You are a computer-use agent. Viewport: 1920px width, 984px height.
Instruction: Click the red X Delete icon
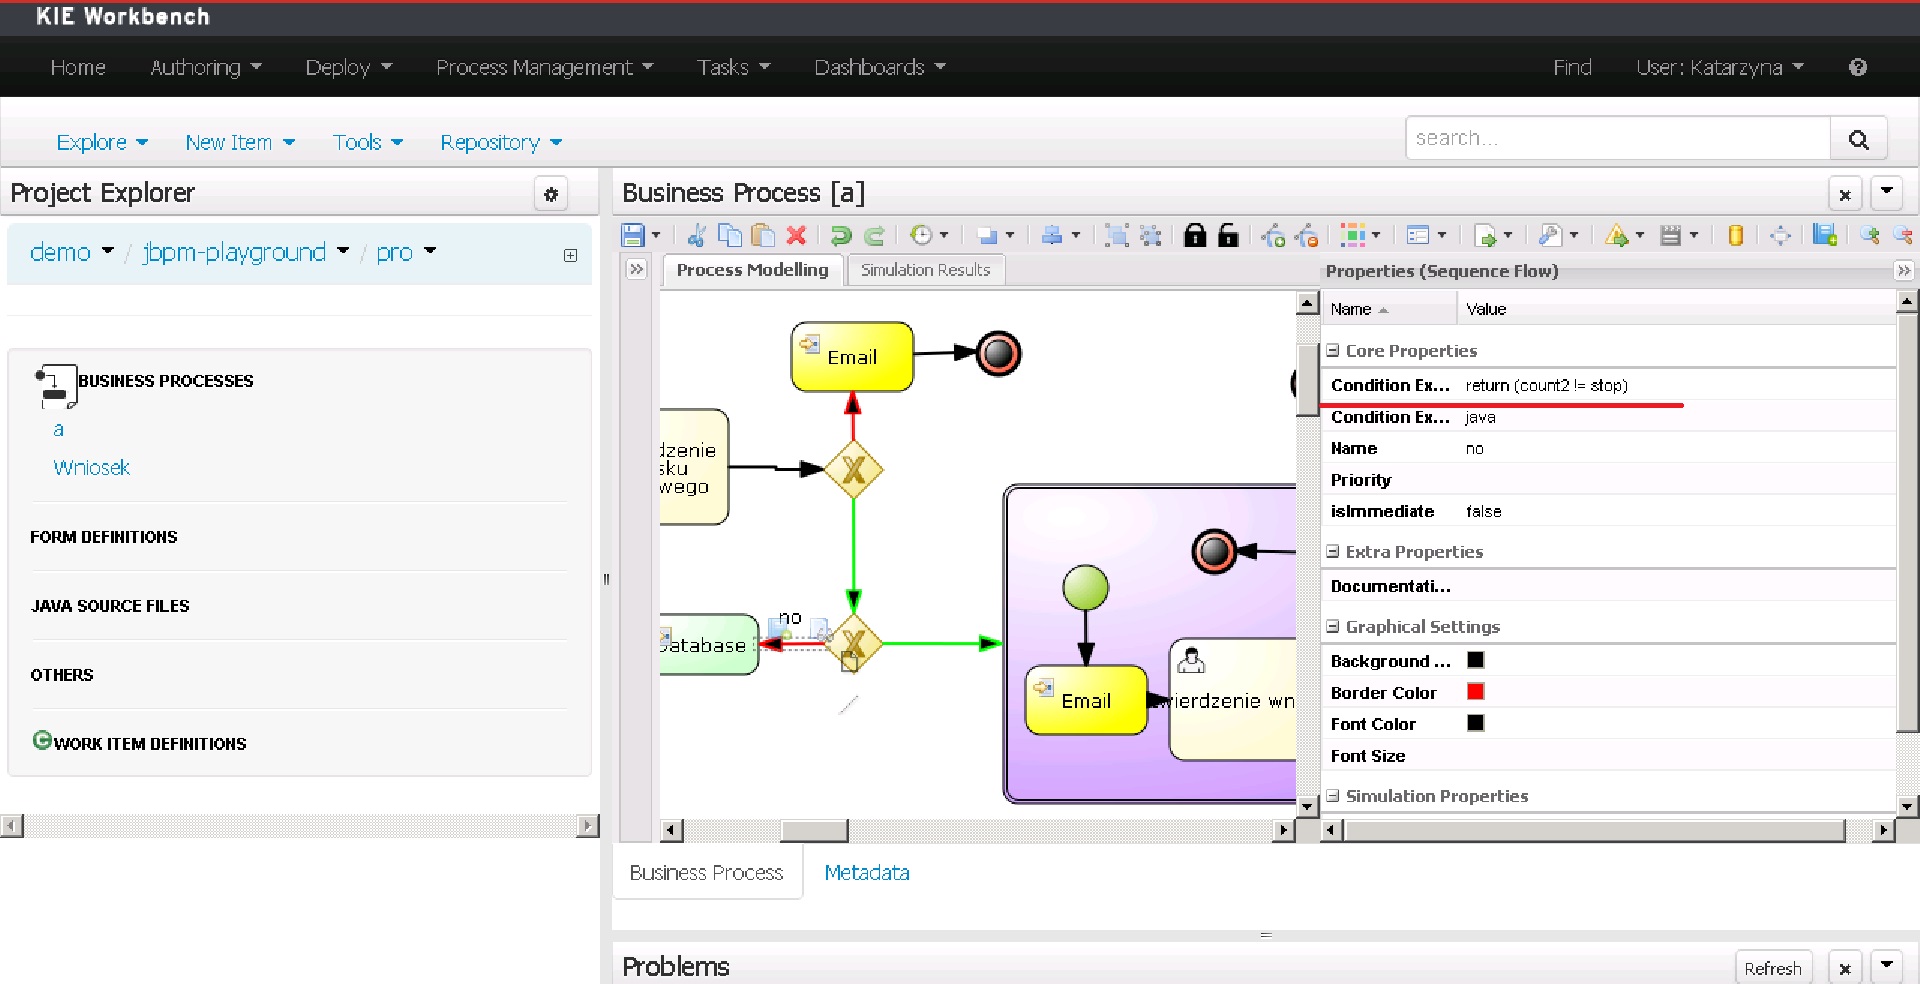(x=796, y=235)
